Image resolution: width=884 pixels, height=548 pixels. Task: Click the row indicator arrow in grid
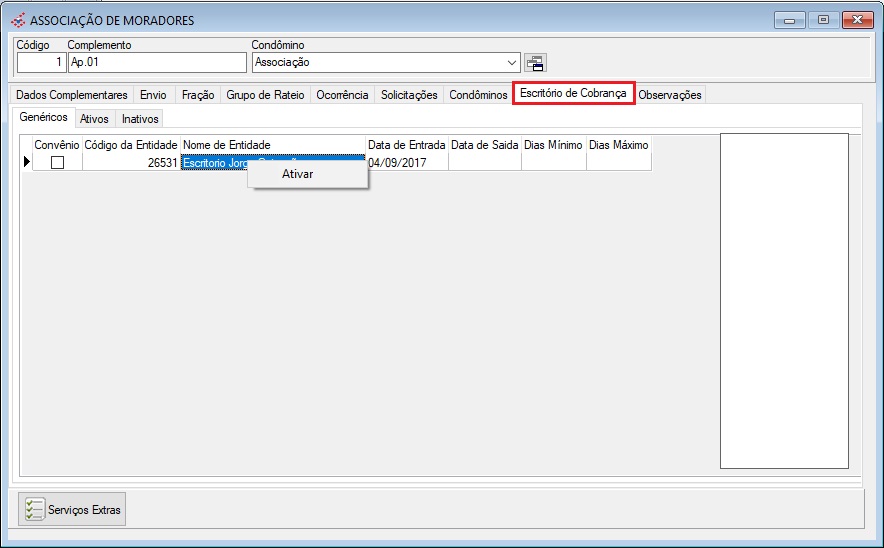(26, 163)
